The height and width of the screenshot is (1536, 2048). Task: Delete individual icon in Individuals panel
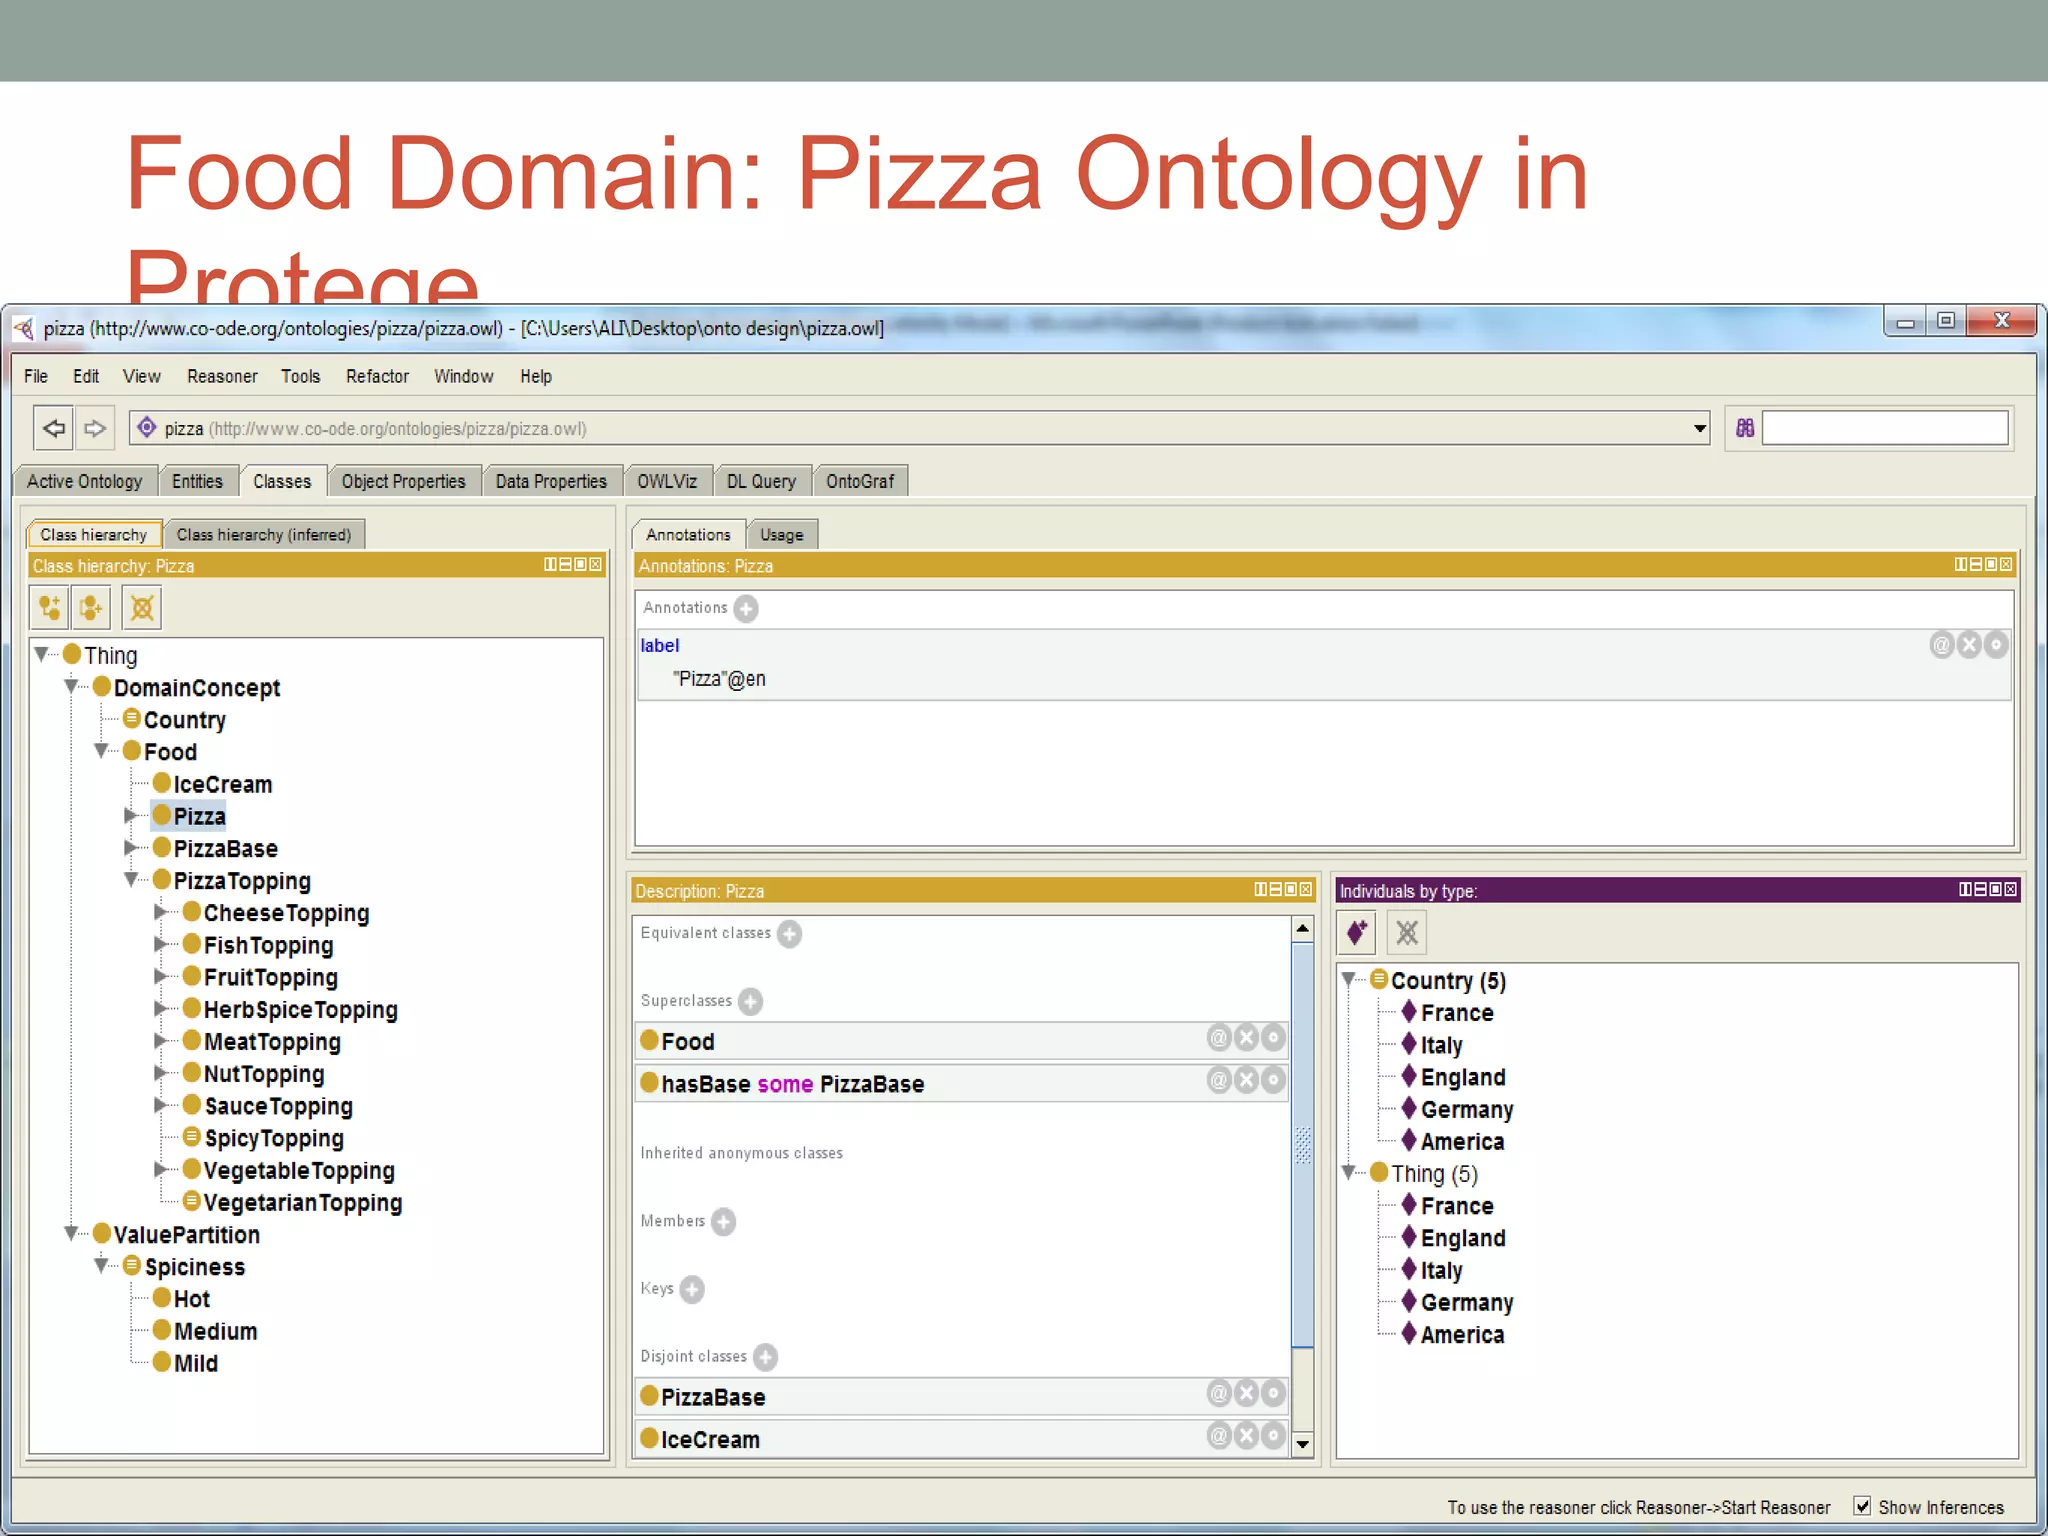tap(1407, 933)
